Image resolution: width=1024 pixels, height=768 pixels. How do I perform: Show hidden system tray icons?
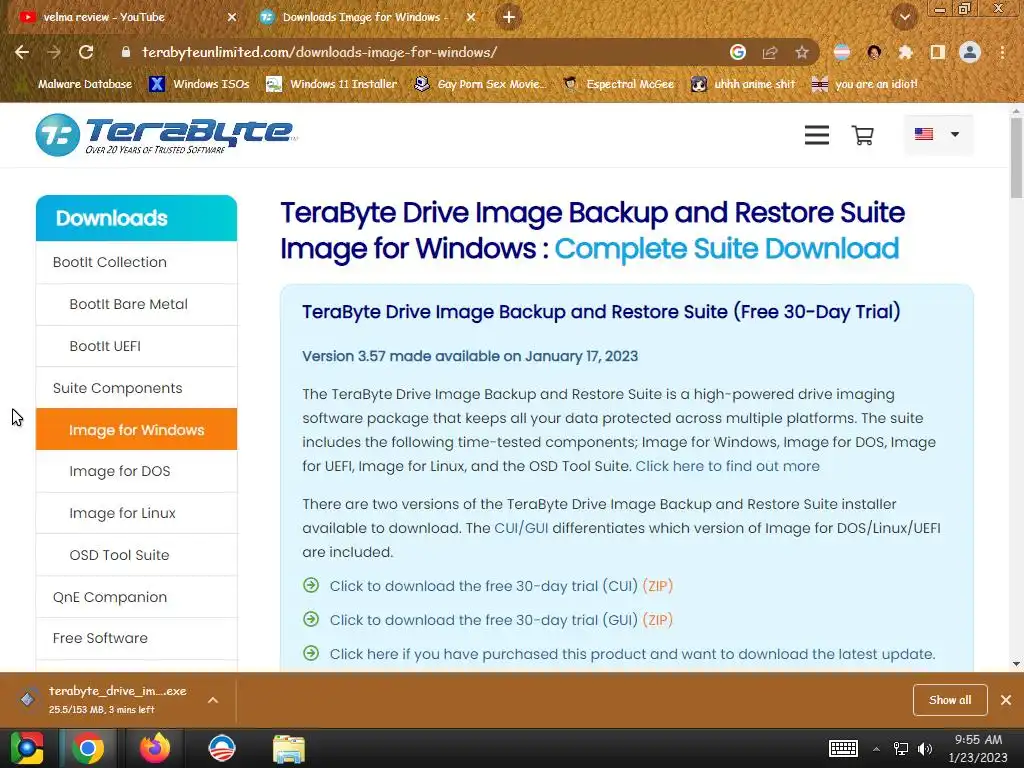(876, 749)
